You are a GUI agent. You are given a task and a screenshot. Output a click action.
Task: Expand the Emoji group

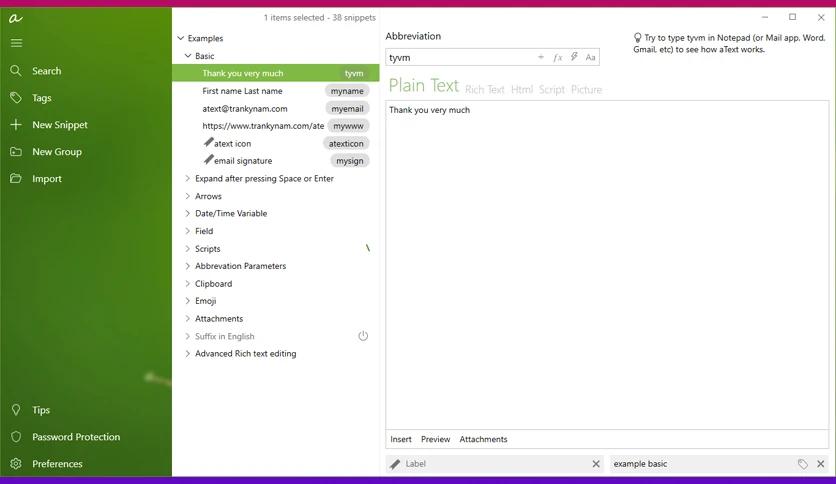coord(188,301)
